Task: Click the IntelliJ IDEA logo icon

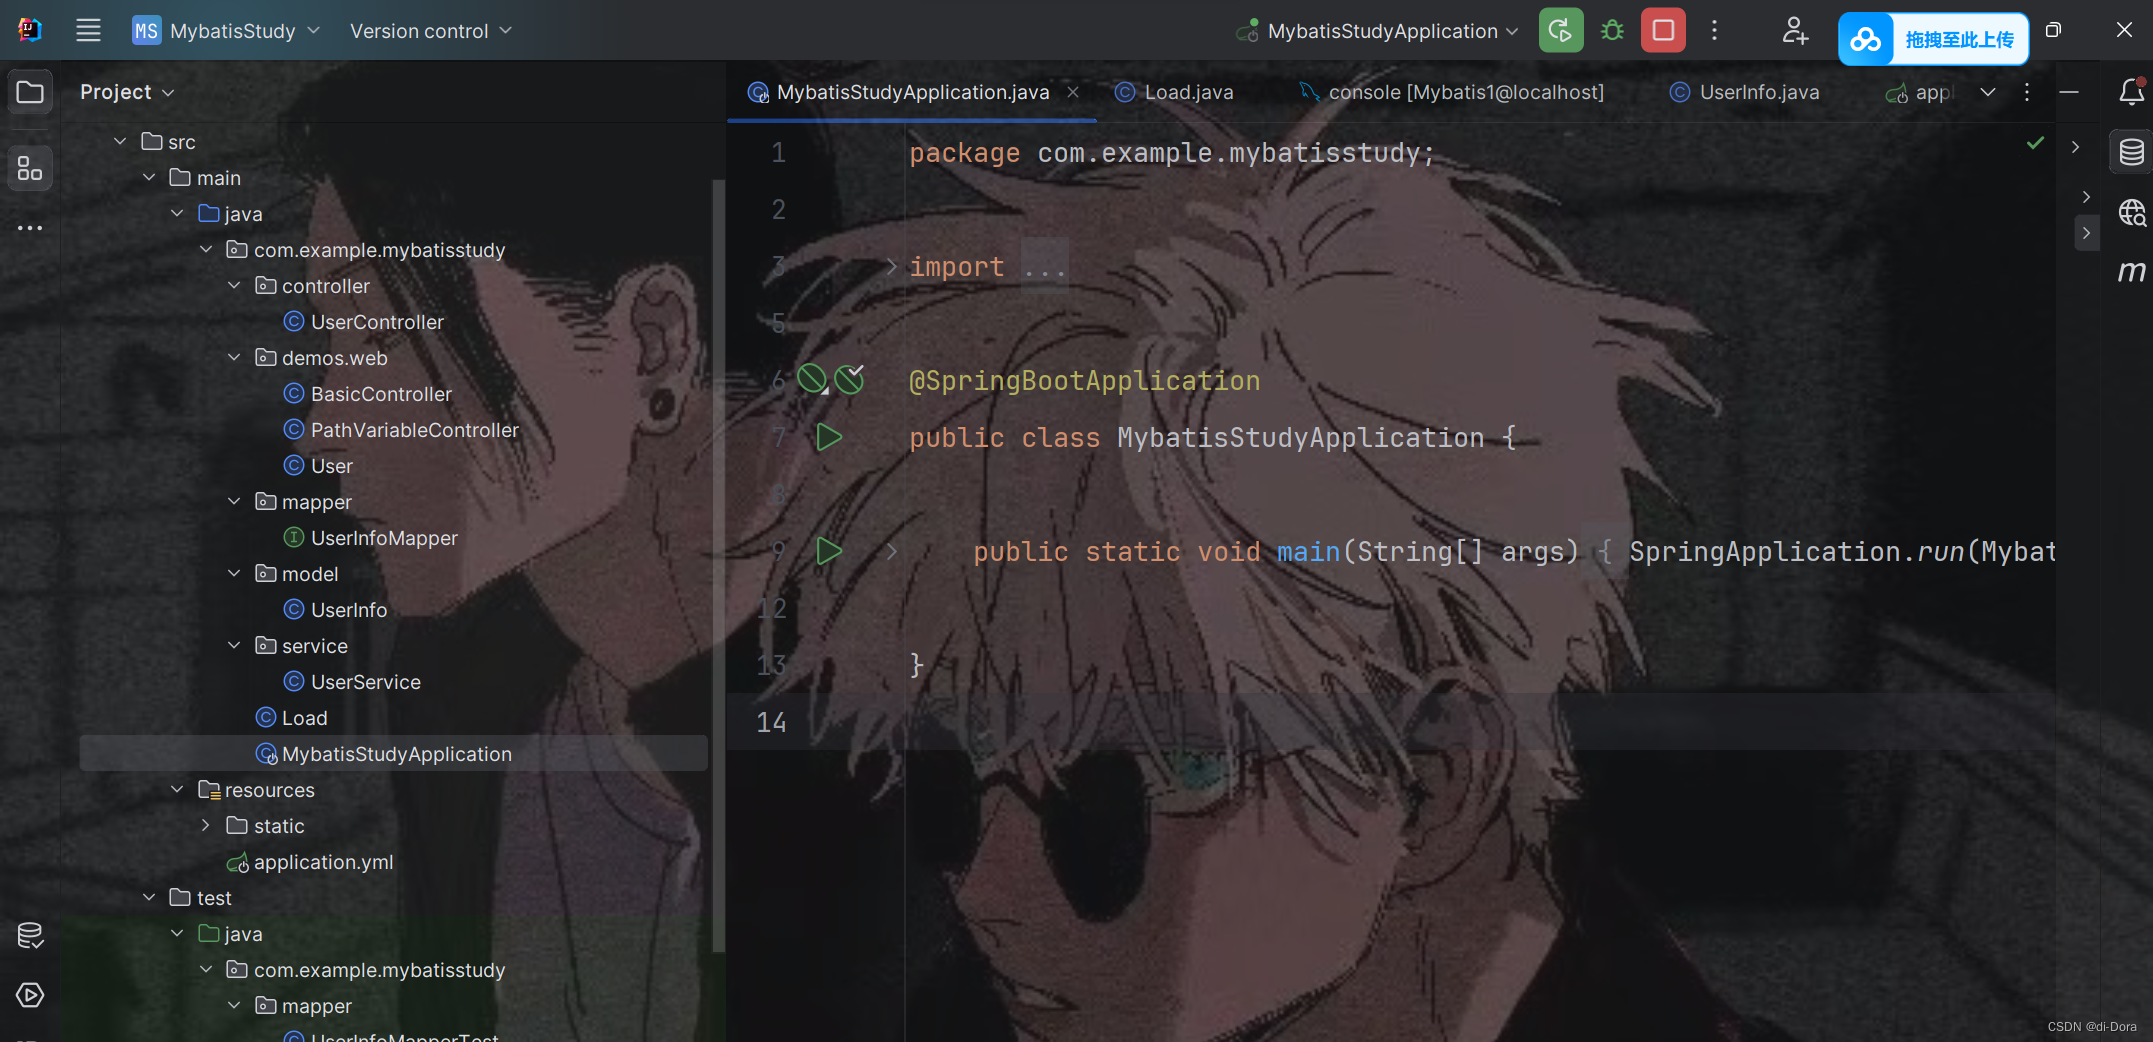Action: point(30,30)
